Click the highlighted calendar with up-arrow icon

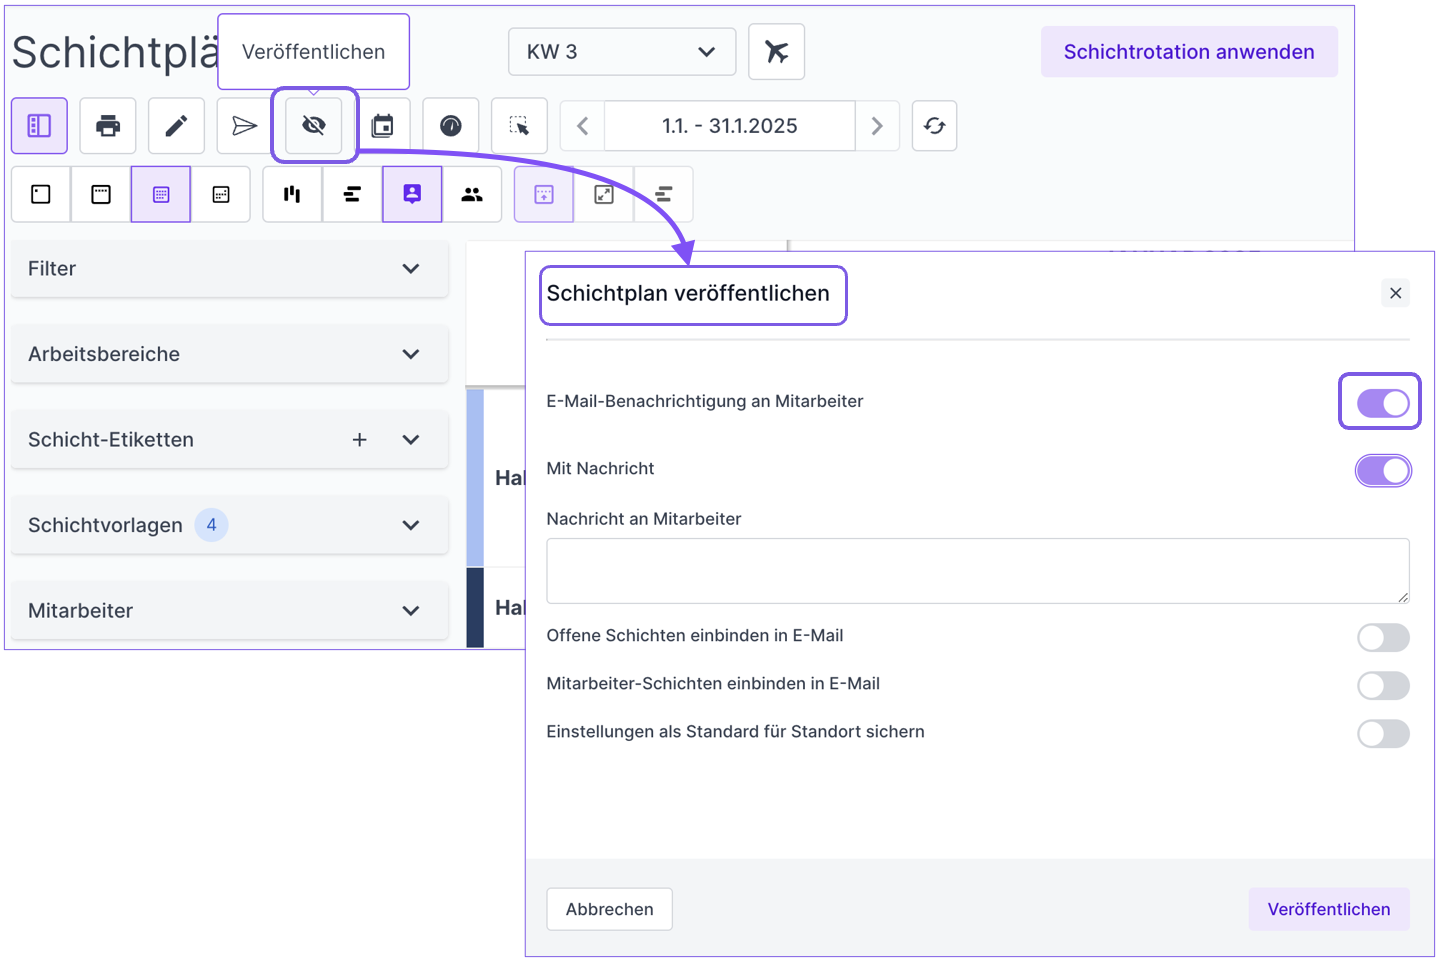(x=544, y=194)
